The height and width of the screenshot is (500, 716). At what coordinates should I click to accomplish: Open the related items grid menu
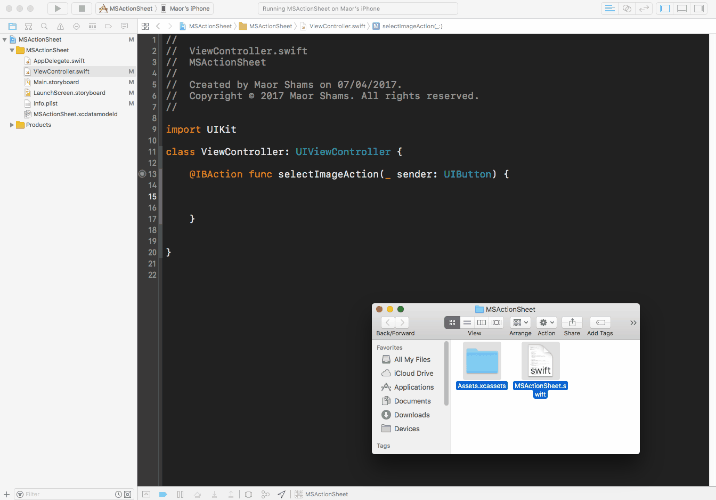[x=145, y=26]
